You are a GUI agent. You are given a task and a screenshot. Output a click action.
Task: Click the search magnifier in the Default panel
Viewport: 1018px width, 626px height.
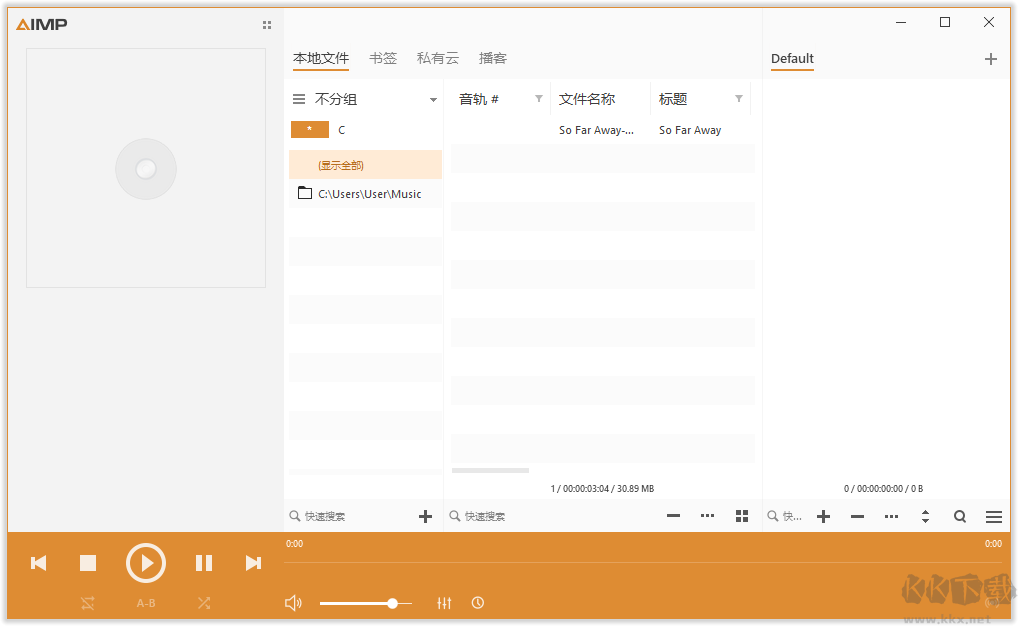(959, 516)
